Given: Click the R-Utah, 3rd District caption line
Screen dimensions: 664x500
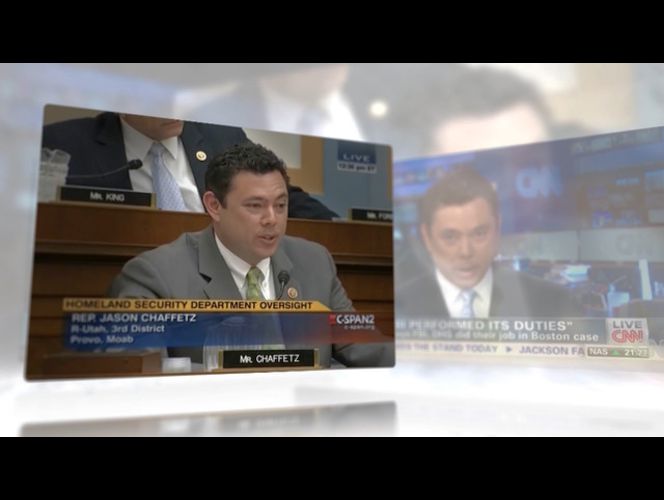Looking at the screenshot, I should [x=118, y=328].
